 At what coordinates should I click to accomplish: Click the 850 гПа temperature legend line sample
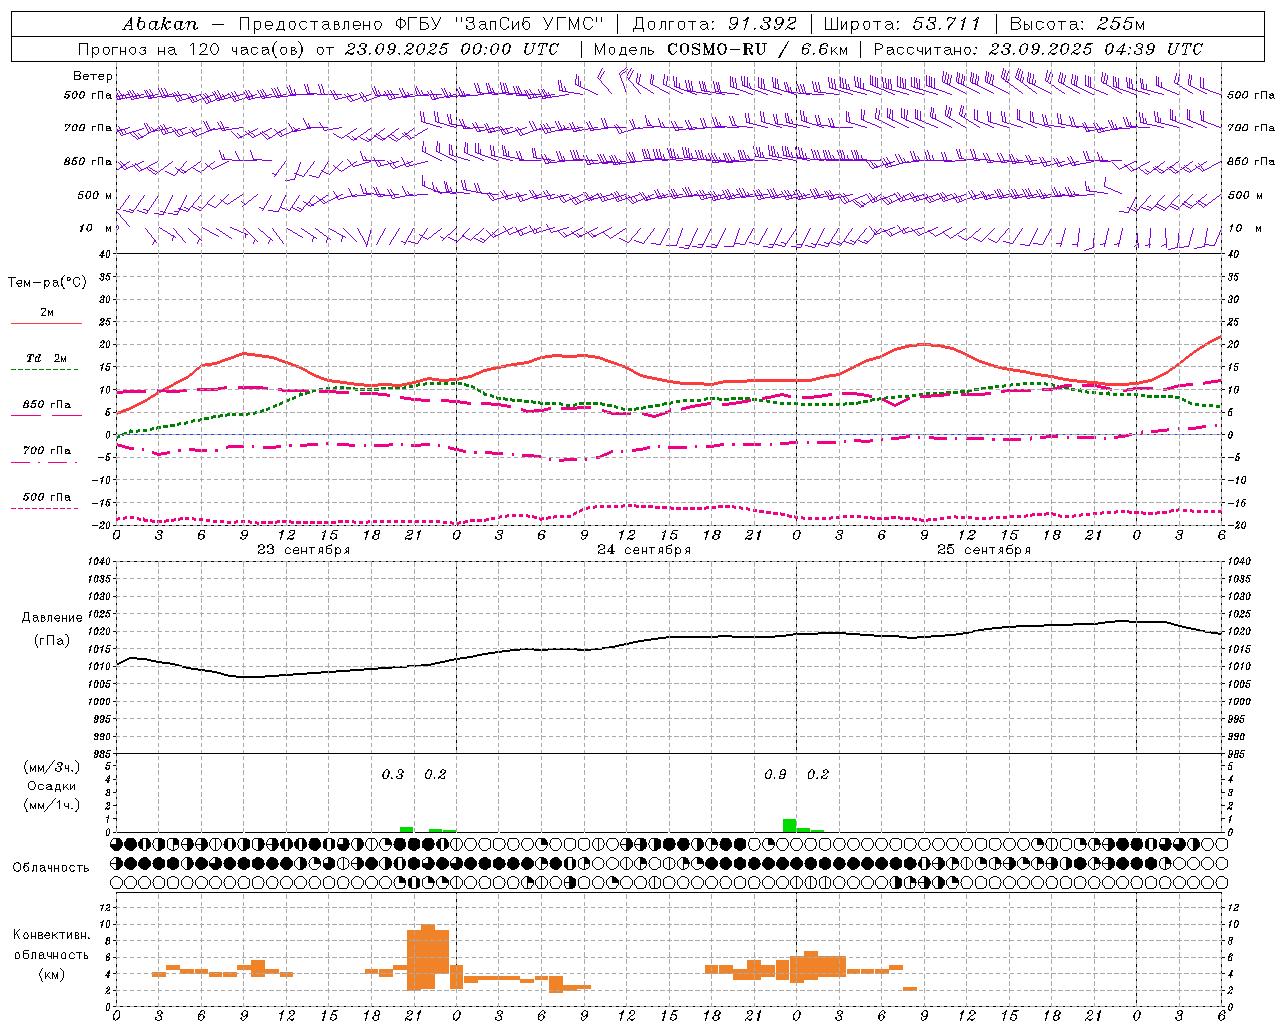coord(46,415)
